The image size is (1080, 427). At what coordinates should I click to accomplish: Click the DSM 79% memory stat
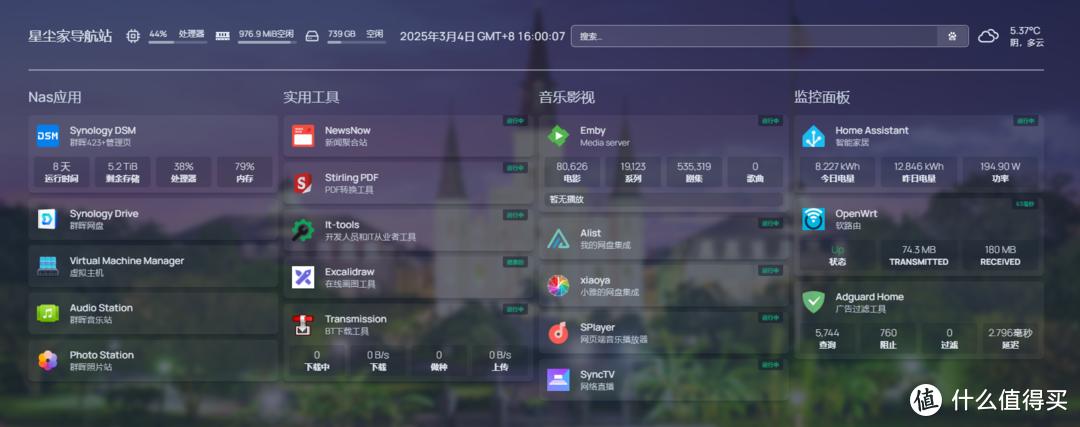[x=245, y=172]
